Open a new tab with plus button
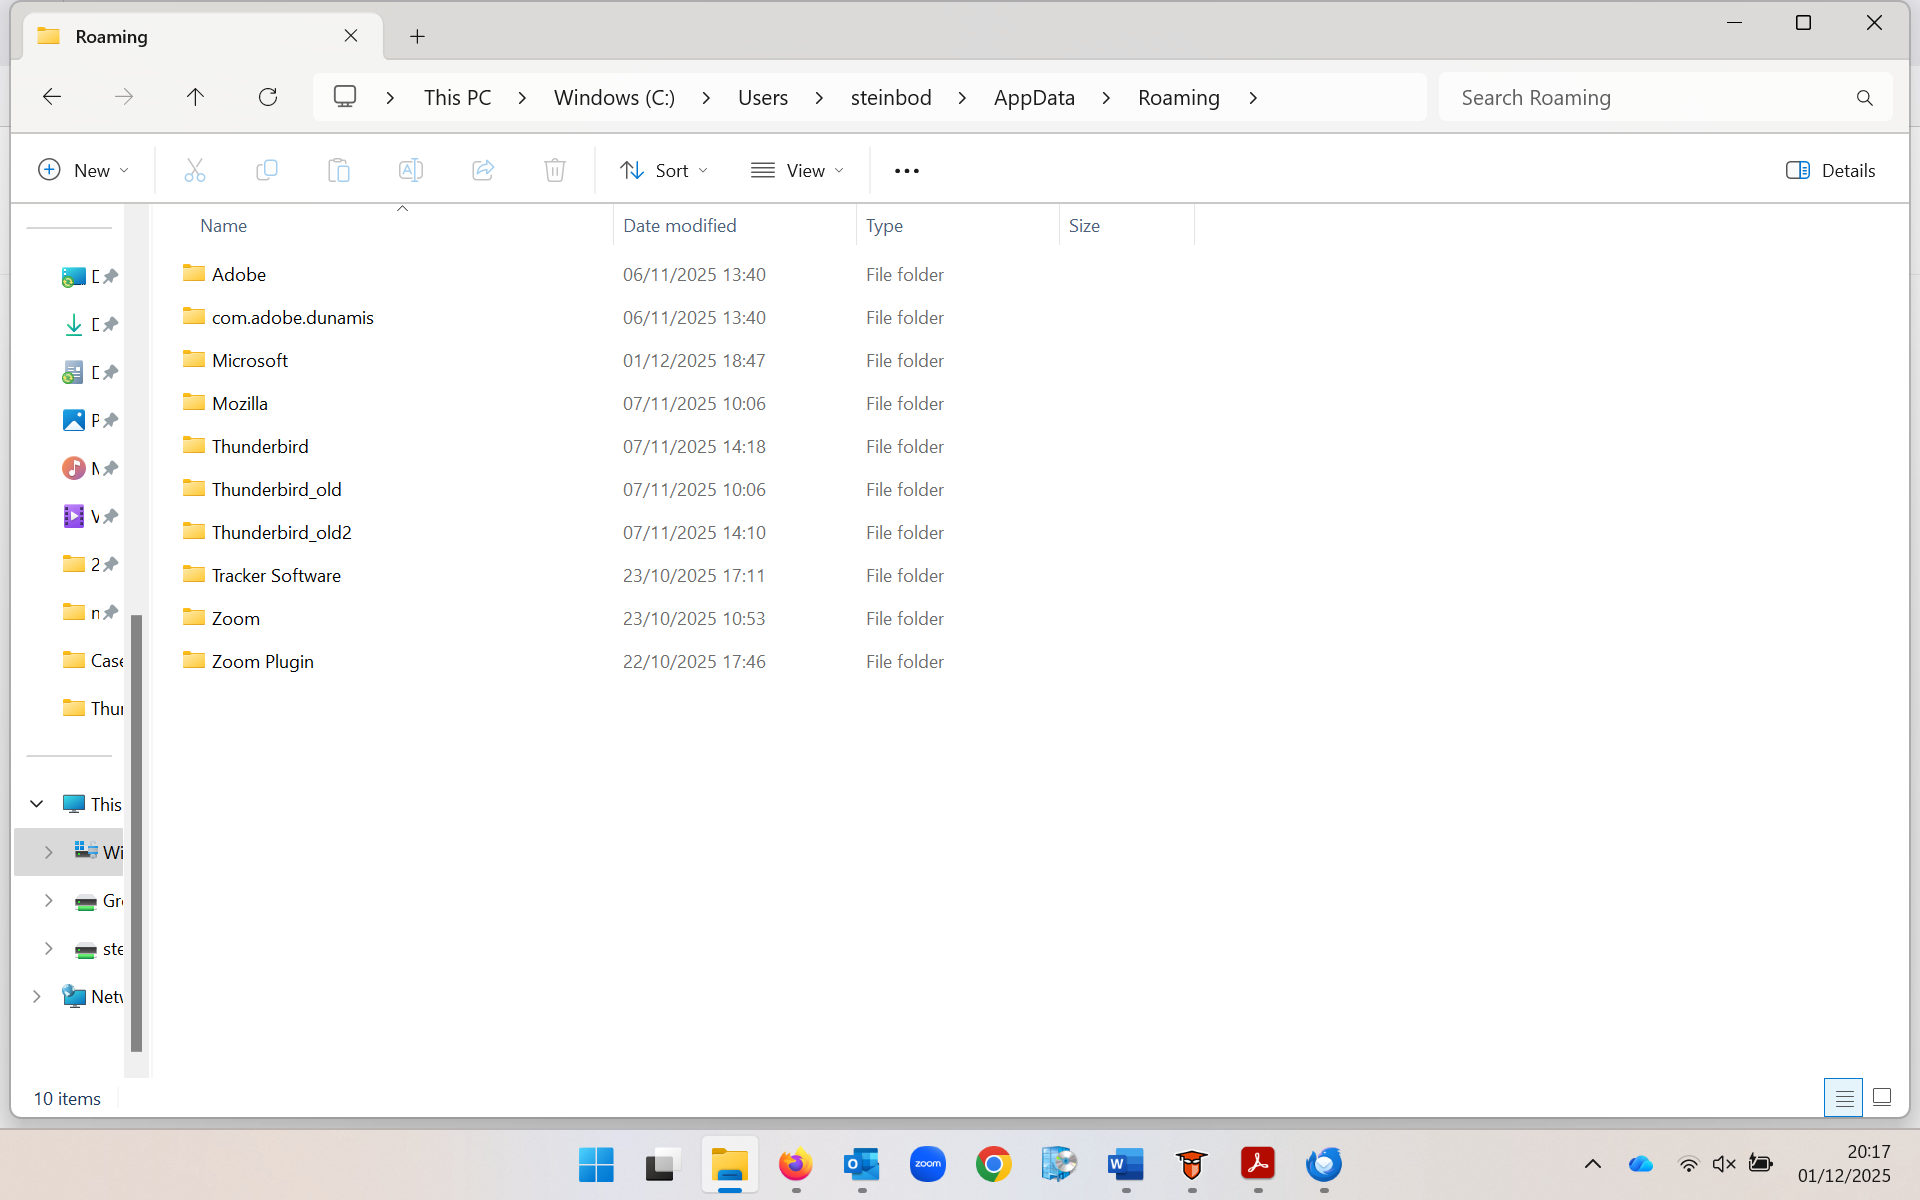The height and width of the screenshot is (1200, 1920). coord(417,36)
